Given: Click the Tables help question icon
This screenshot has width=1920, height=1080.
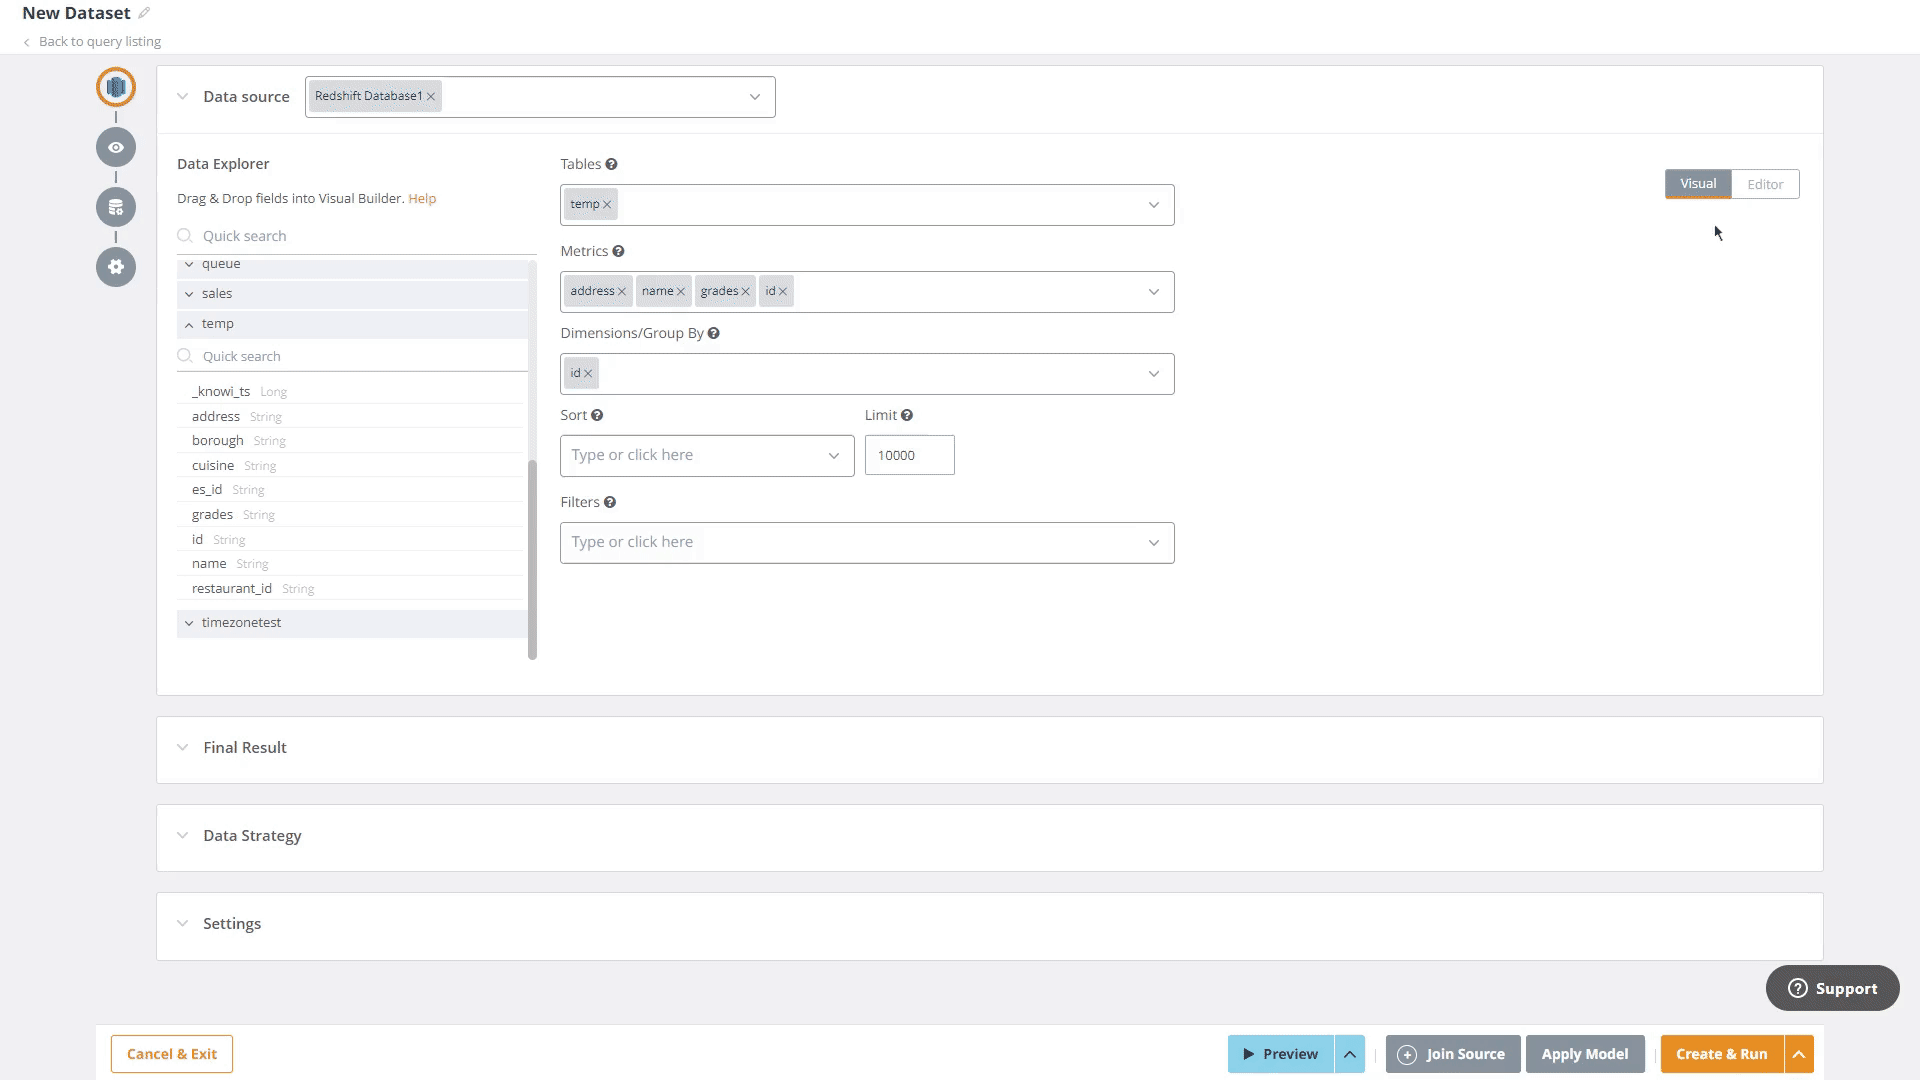Looking at the screenshot, I should click(611, 164).
